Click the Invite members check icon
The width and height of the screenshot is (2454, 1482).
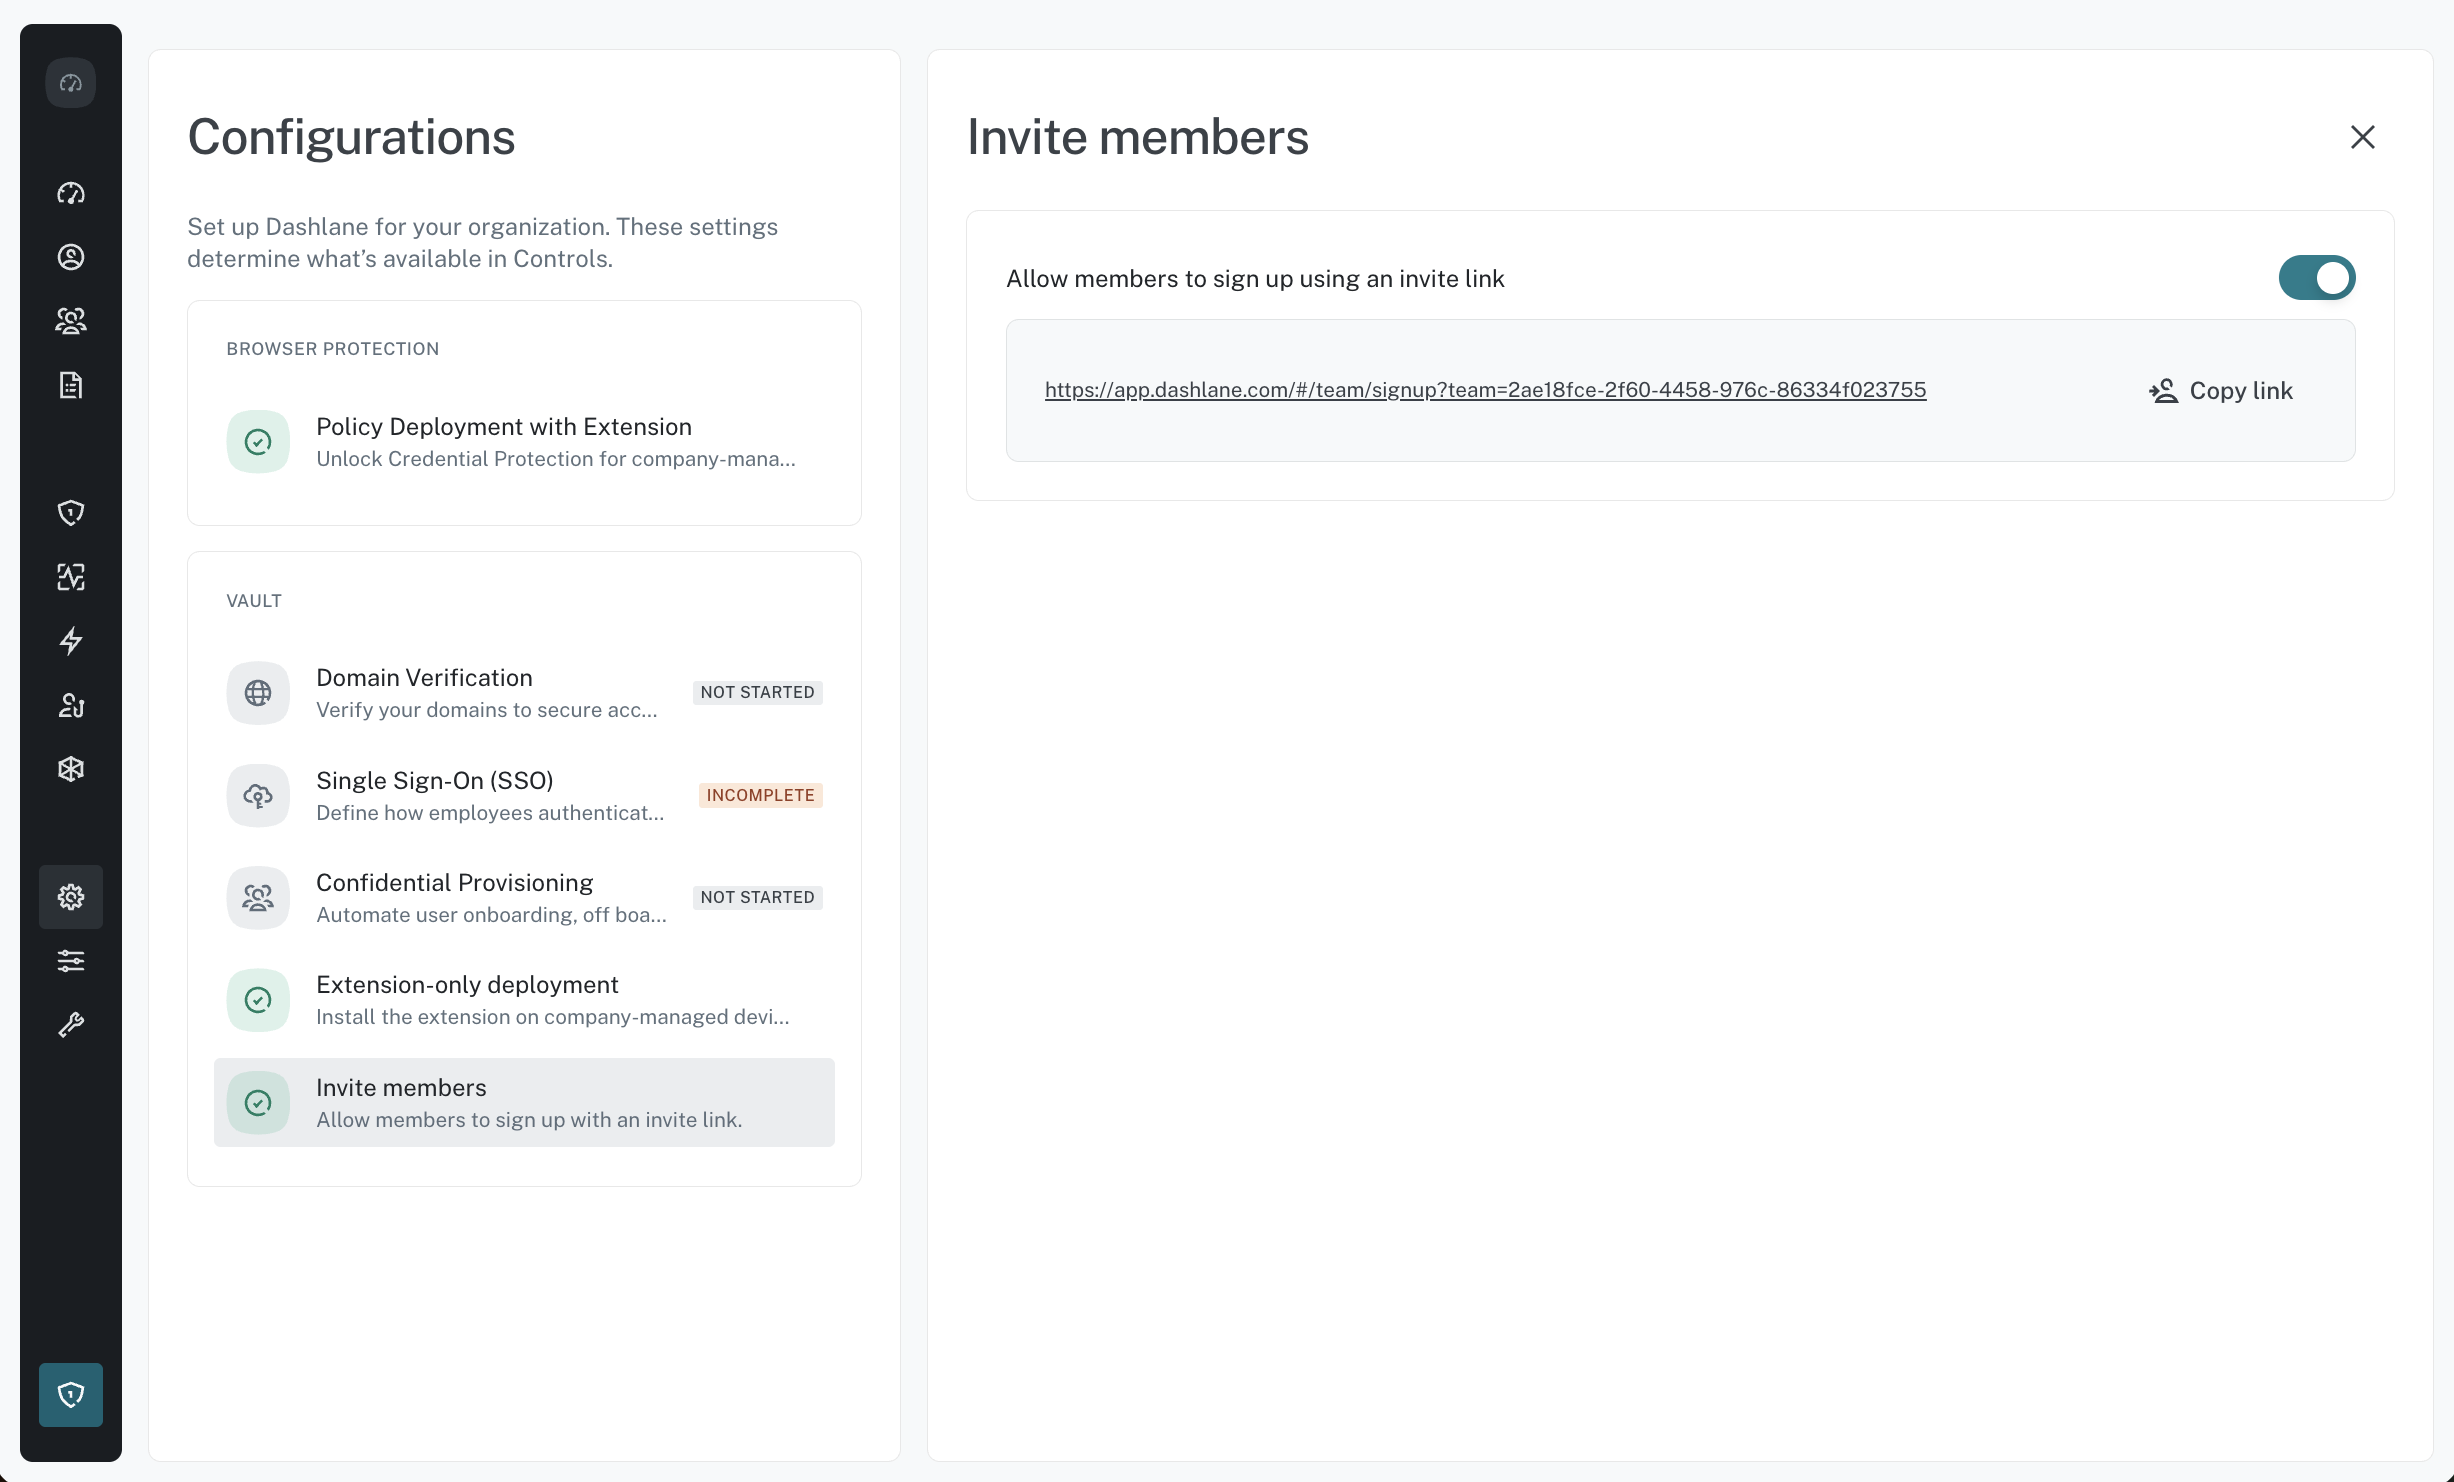click(x=258, y=1103)
